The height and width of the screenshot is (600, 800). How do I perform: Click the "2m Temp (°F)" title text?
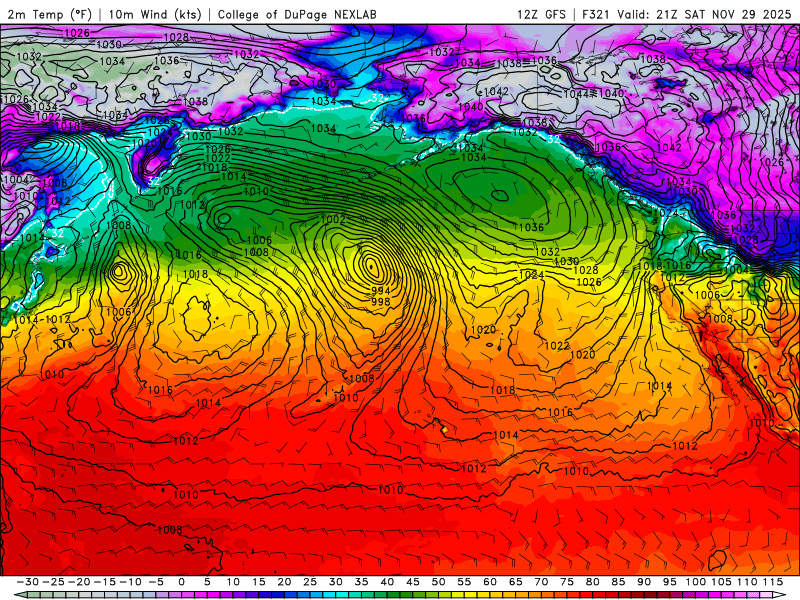click(49, 14)
